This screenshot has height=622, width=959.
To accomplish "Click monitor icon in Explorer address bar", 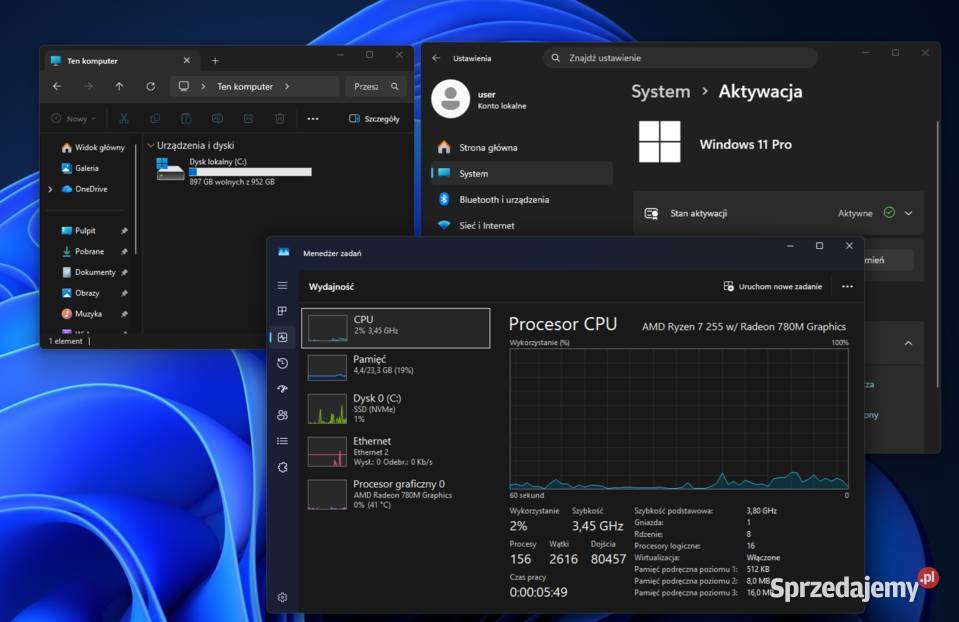I will [x=183, y=86].
